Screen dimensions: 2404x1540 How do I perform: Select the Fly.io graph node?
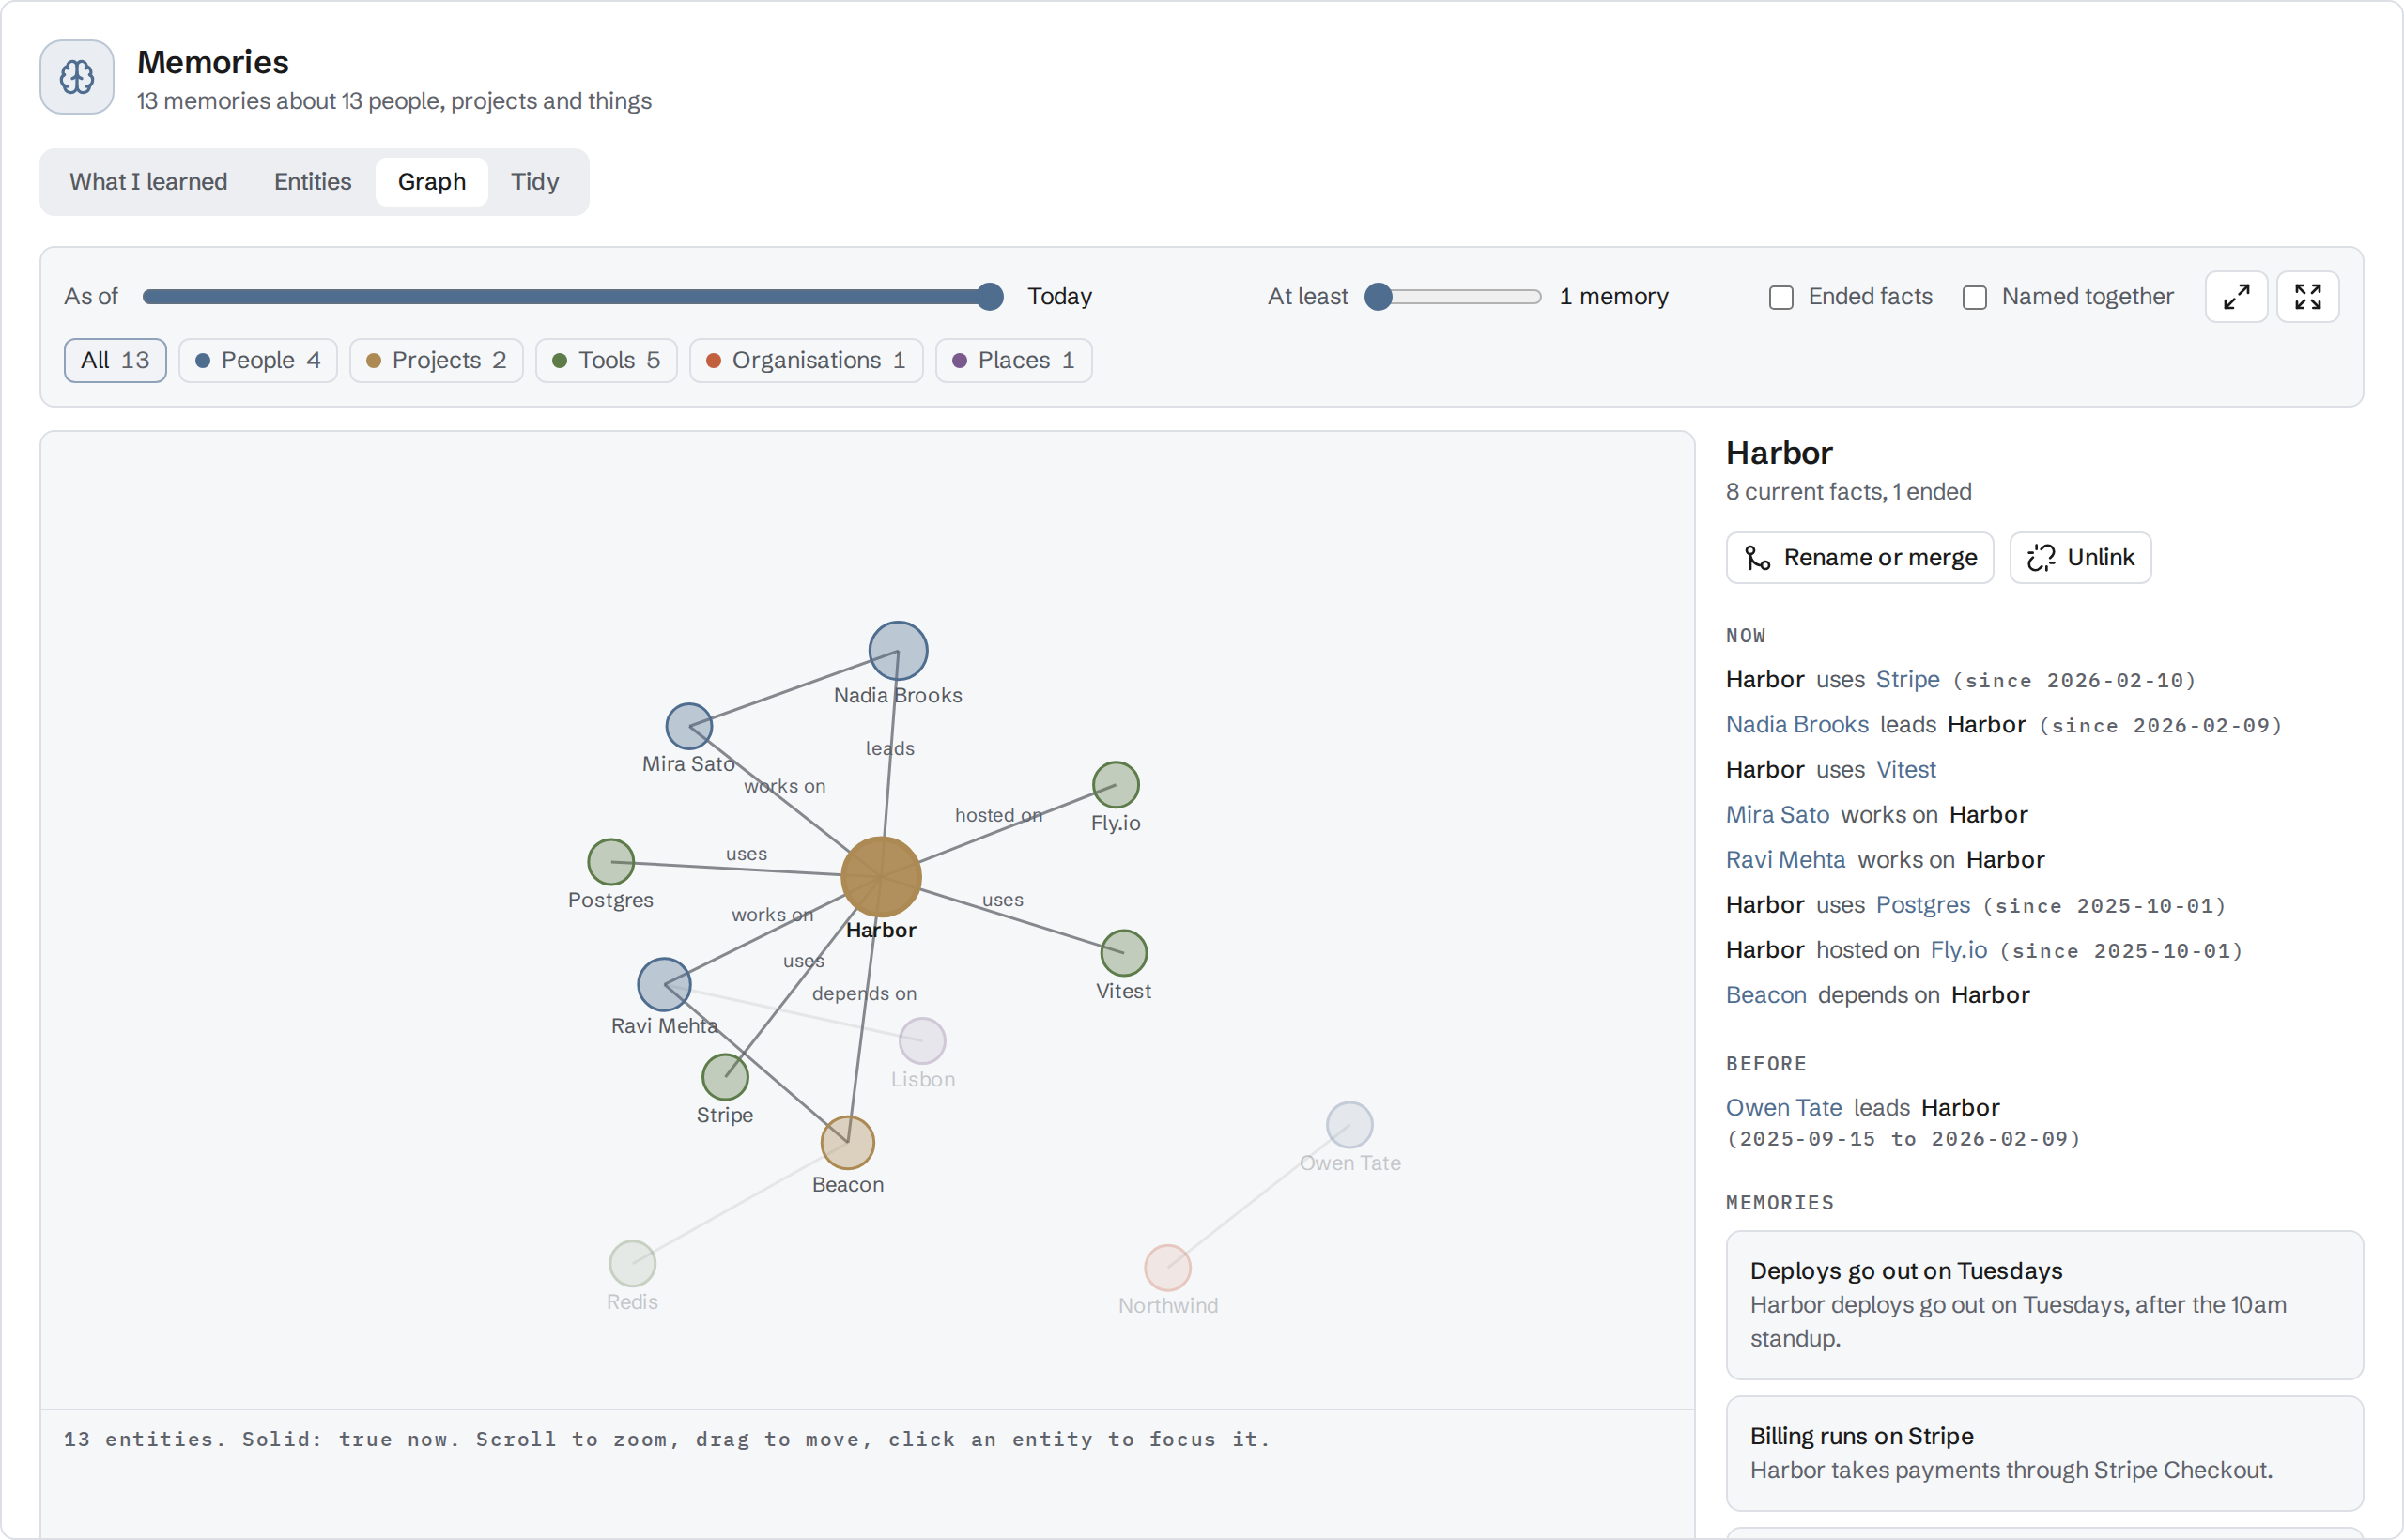tap(1116, 785)
